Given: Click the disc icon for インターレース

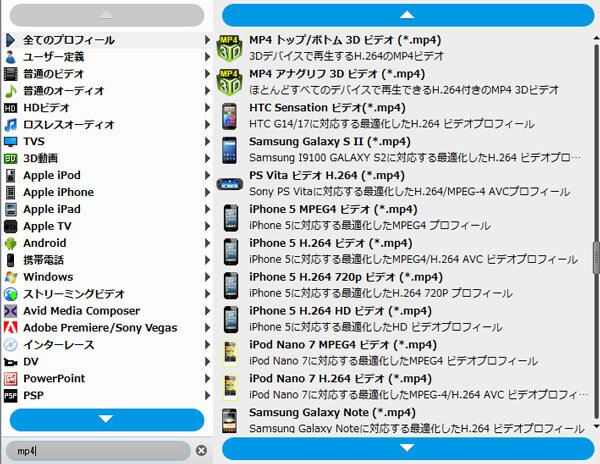Looking at the screenshot, I should pos(10,345).
